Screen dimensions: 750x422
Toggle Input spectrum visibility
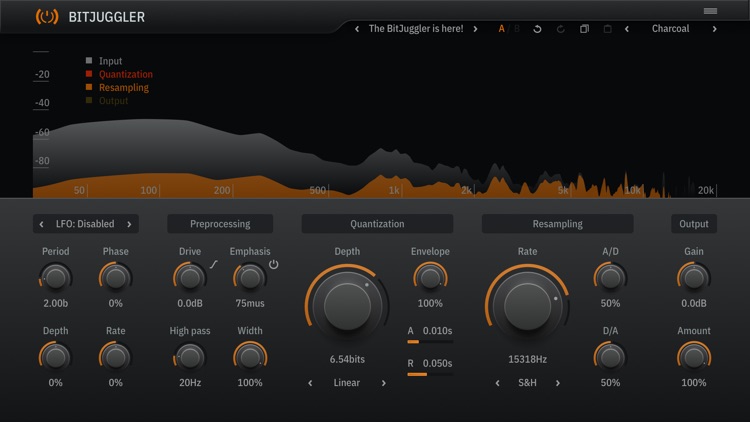pos(104,61)
